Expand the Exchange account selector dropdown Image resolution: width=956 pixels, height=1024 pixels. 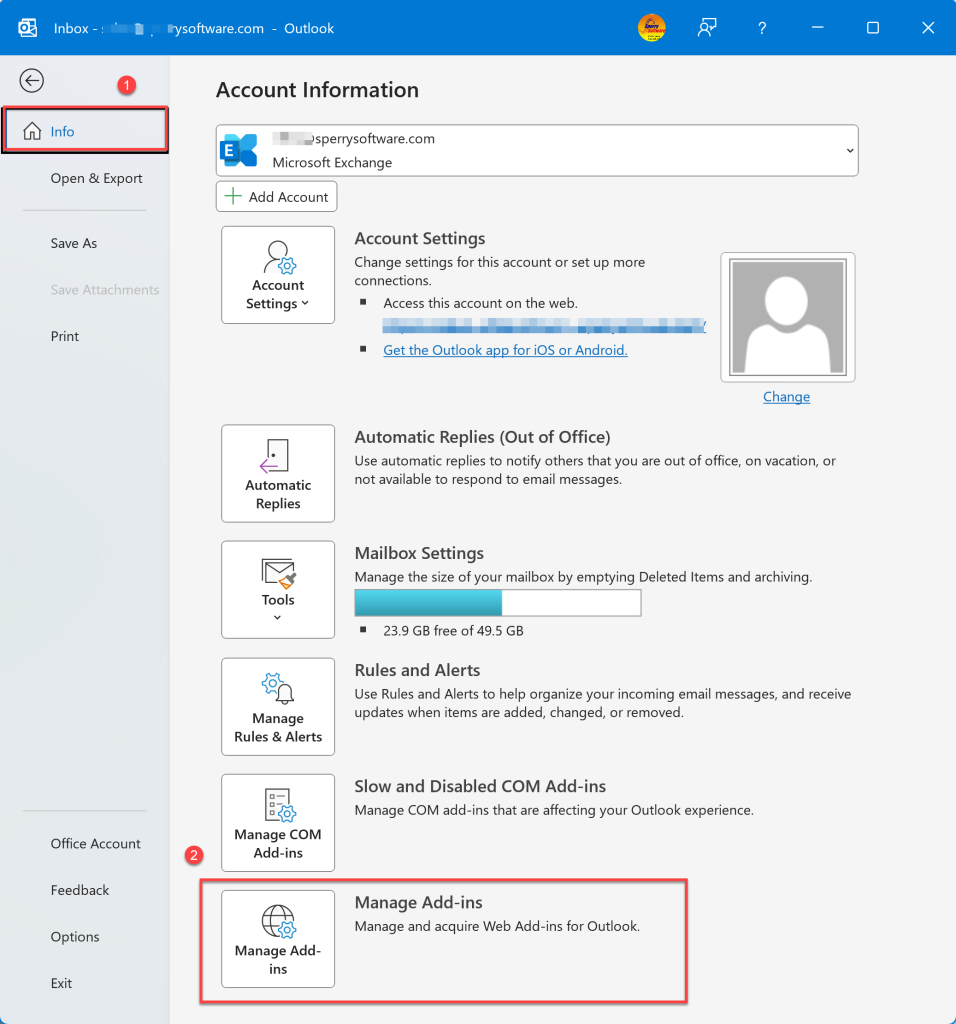point(848,148)
